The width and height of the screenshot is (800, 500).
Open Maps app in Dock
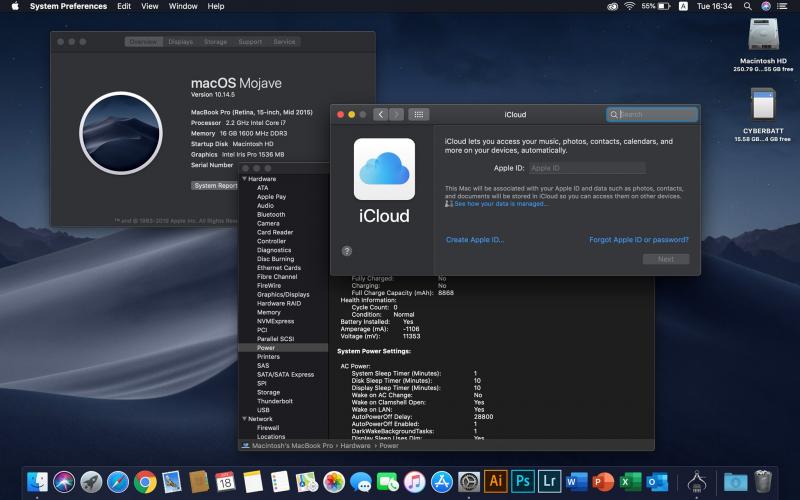tap(307, 482)
